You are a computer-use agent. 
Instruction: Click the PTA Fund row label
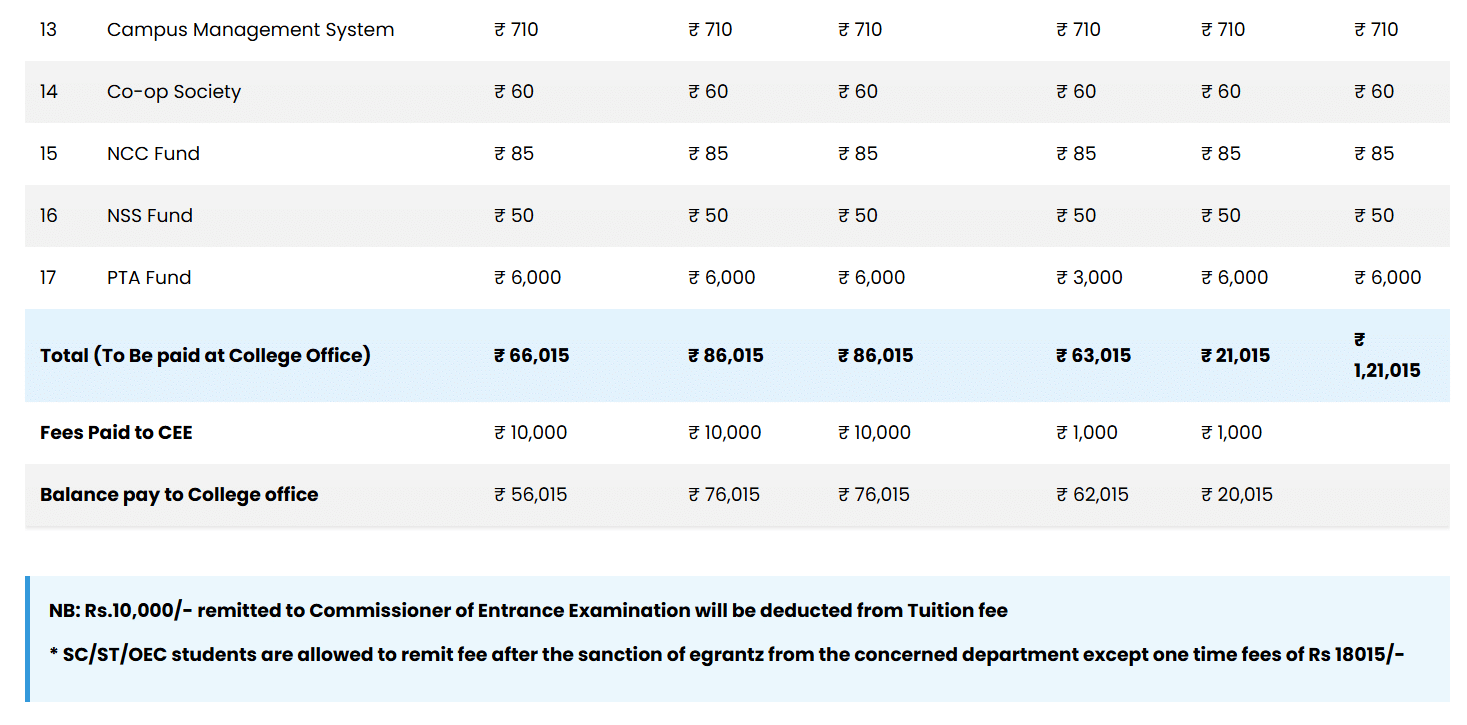(x=149, y=278)
